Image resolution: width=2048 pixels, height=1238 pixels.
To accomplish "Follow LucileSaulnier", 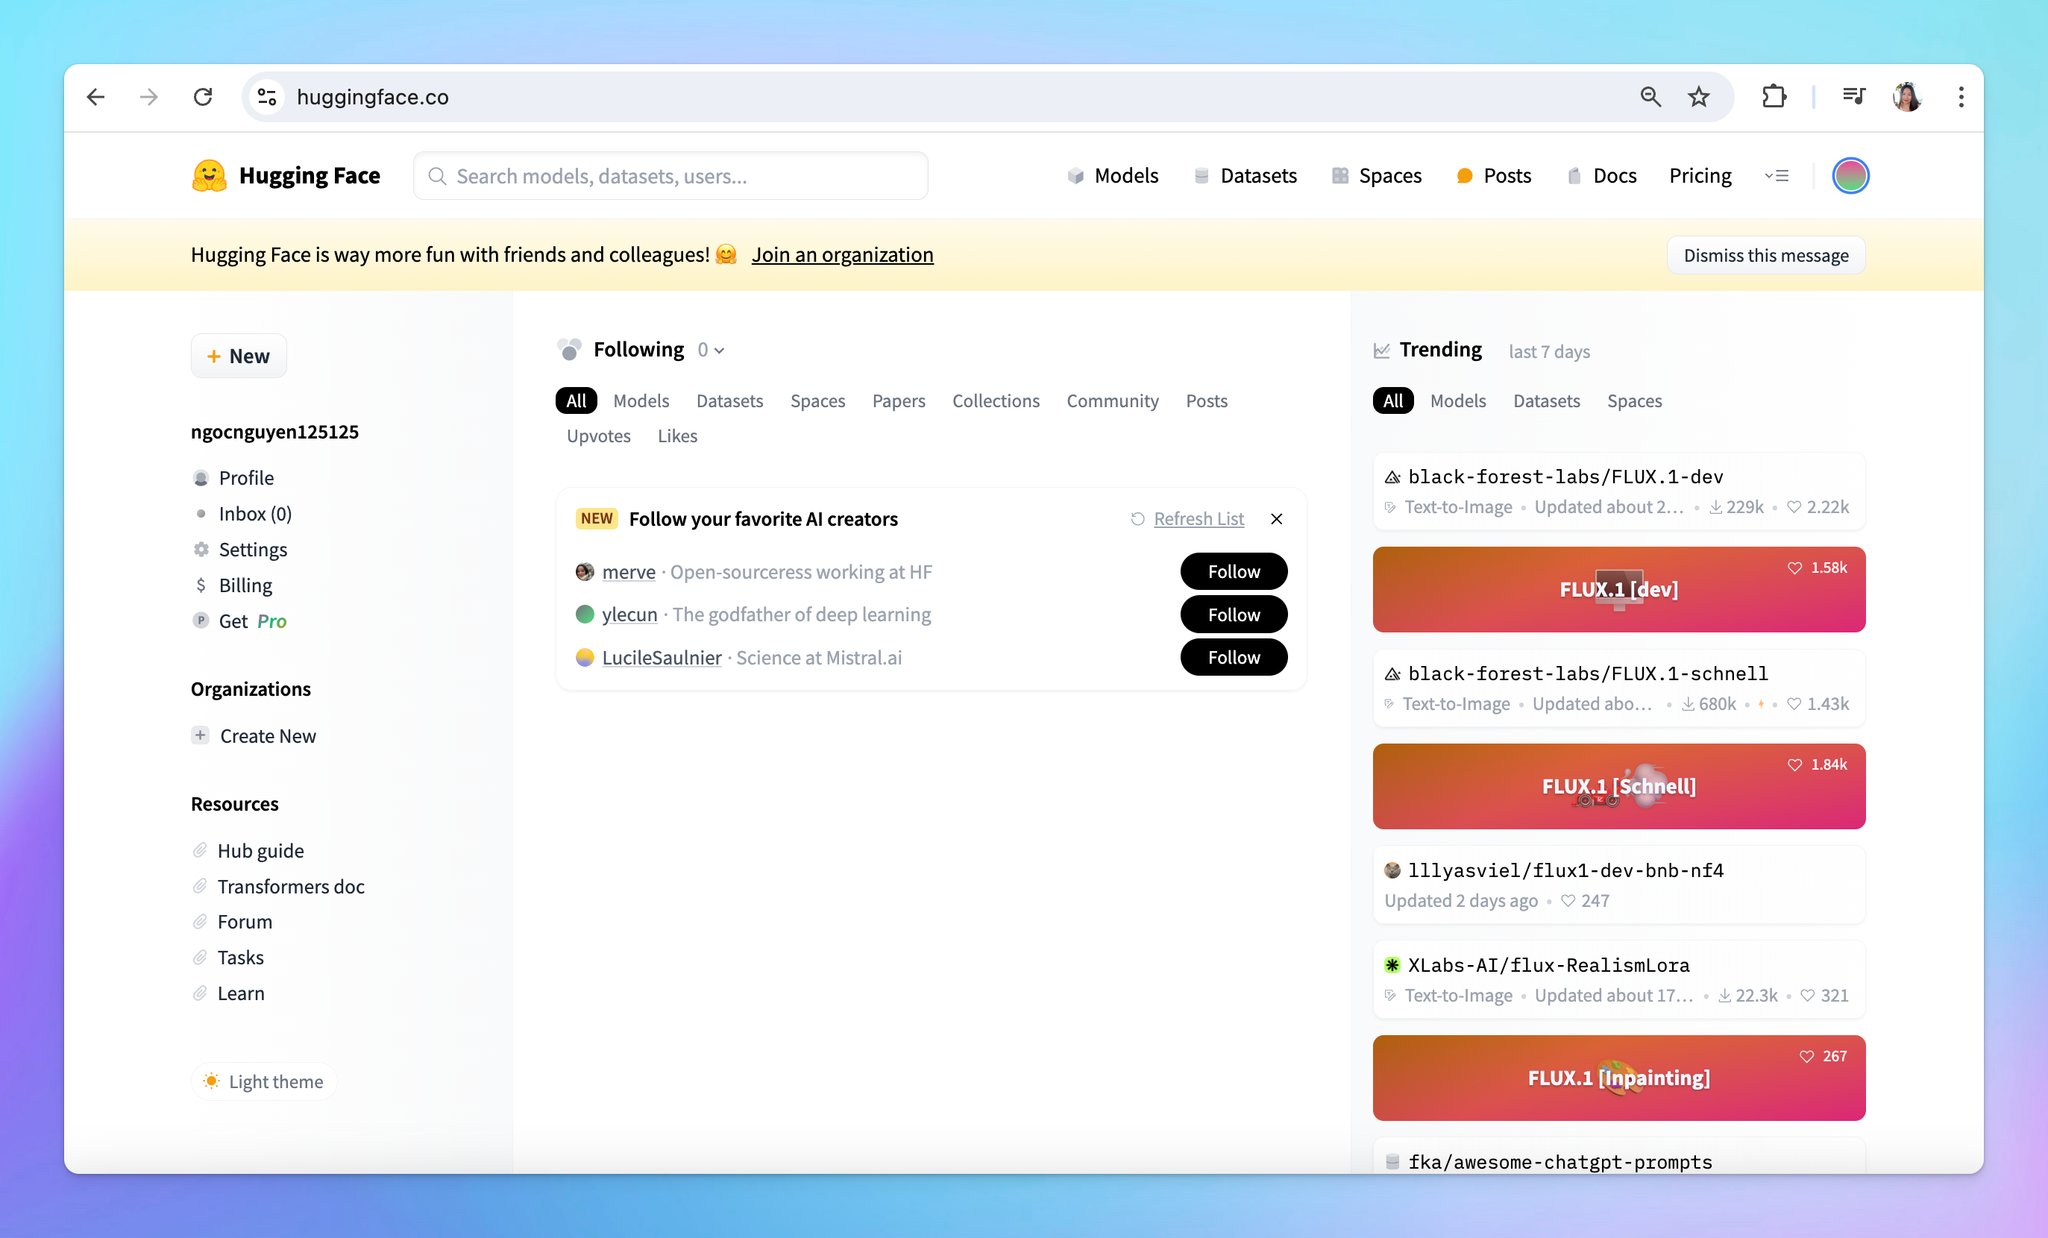I will coord(1234,657).
